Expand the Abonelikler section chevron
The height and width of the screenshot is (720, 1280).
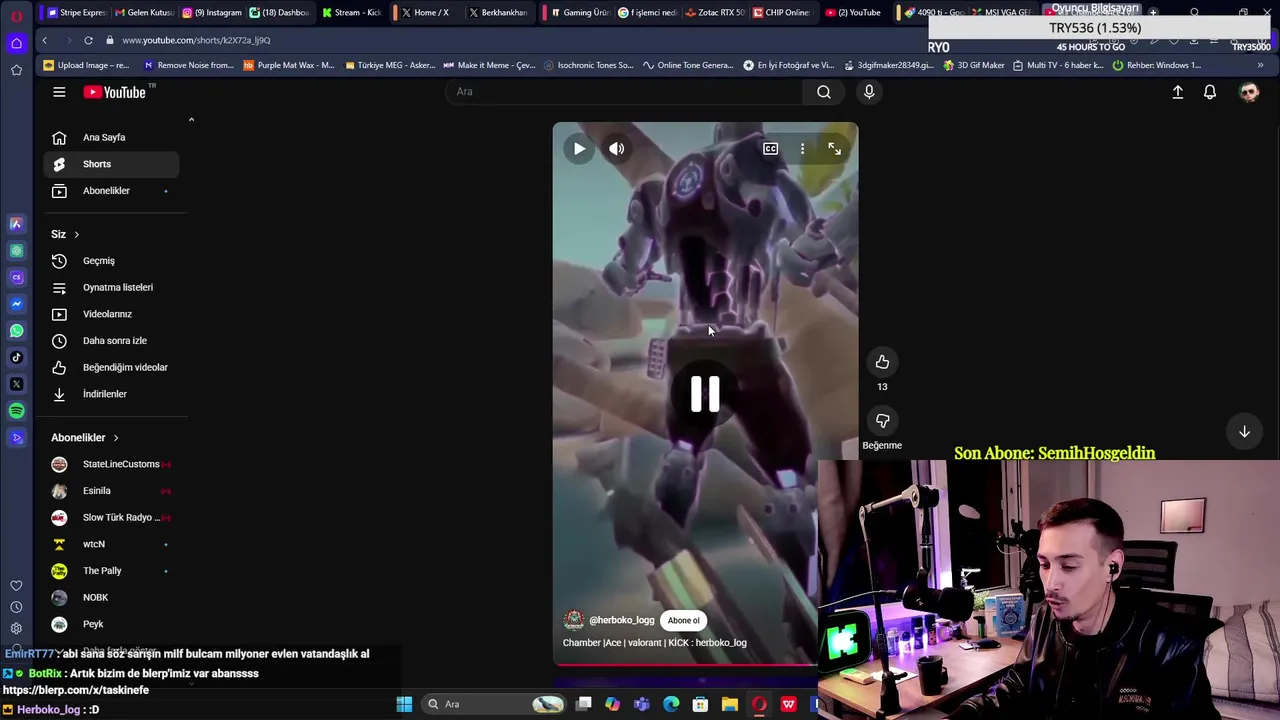coord(115,438)
